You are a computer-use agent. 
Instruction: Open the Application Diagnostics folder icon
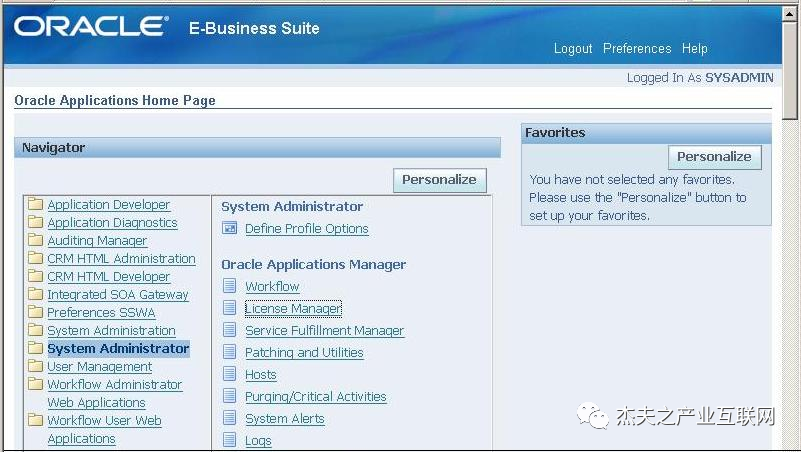pyautogui.click(x=35, y=222)
